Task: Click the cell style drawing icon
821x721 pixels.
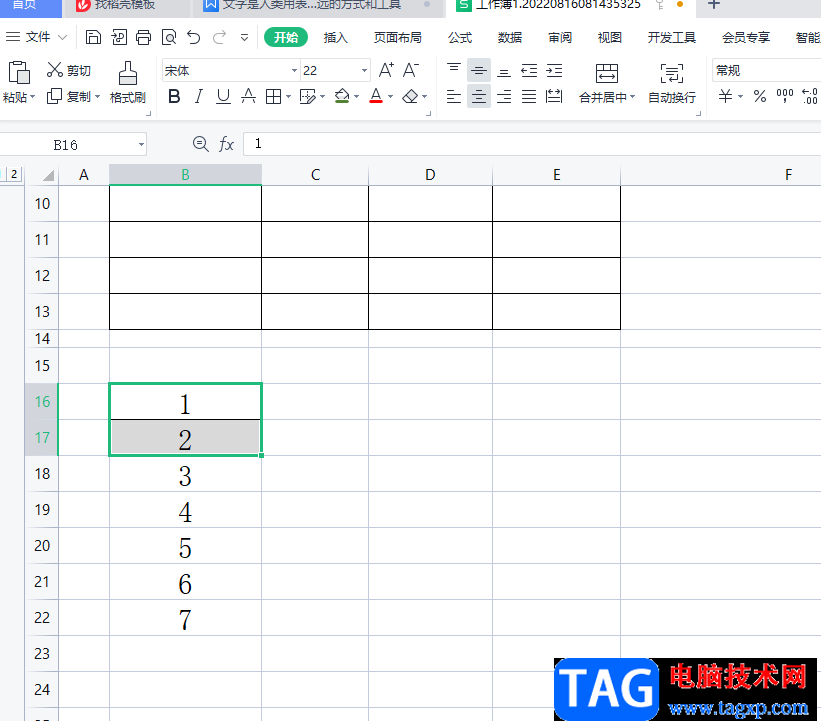Action: [307, 96]
